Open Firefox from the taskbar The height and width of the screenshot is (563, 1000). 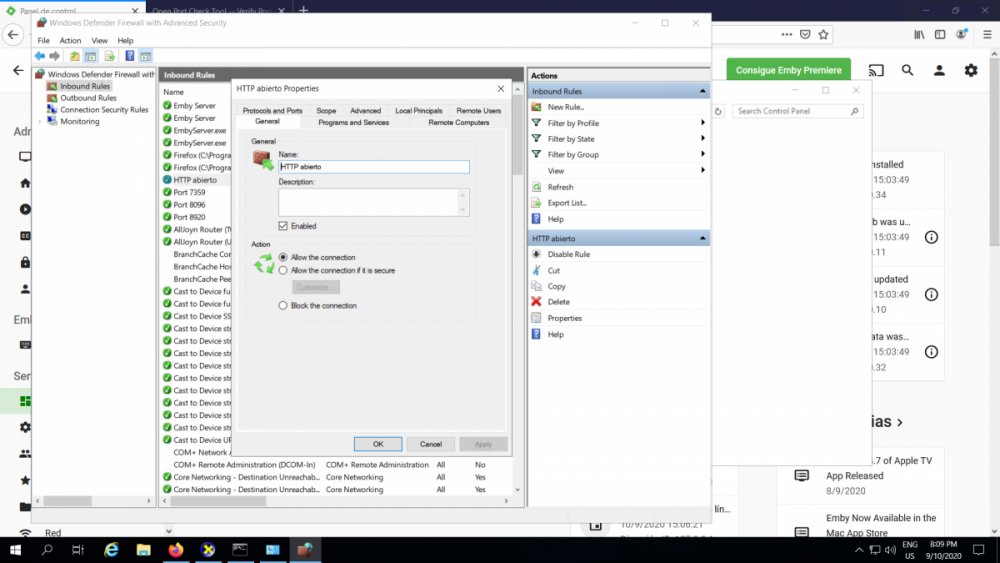click(x=176, y=550)
